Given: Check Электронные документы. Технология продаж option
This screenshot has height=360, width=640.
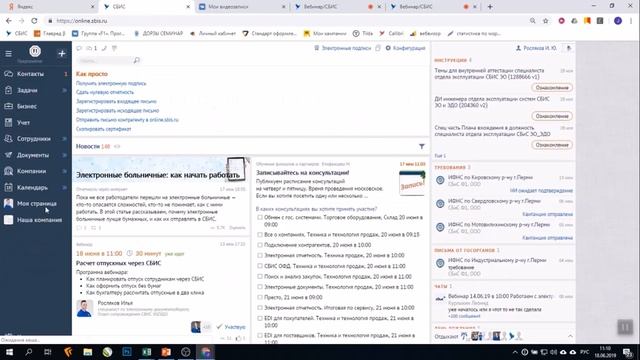Looking at the screenshot, I should click(260, 287).
